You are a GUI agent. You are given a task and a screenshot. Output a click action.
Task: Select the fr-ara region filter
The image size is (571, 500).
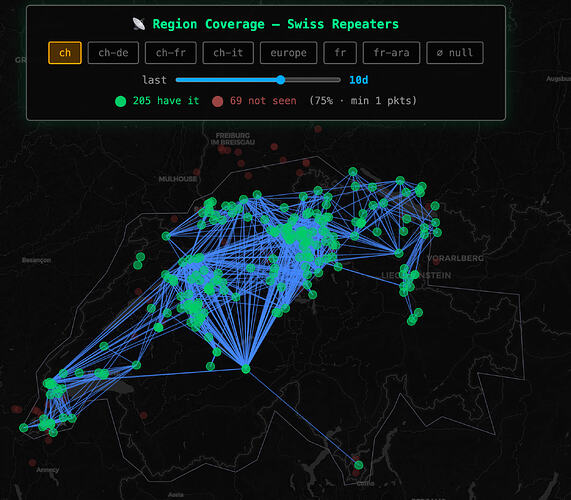pos(391,53)
